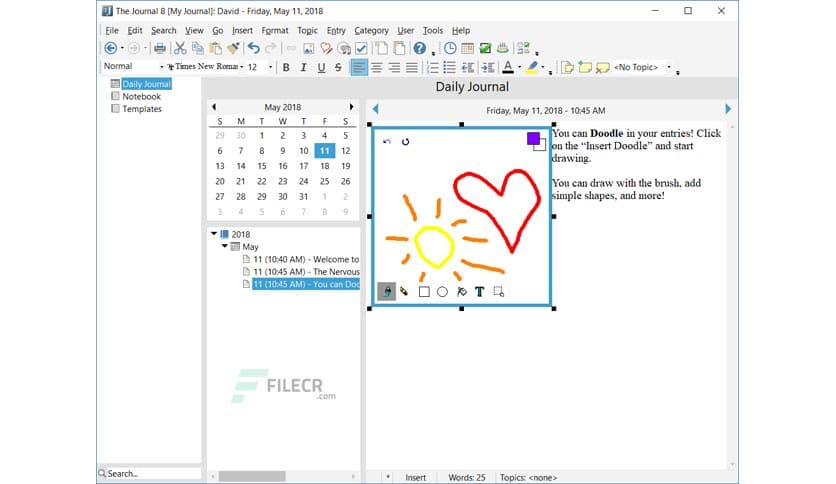Choose the rectangle shape doodle tool
Image resolution: width=836 pixels, height=484 pixels.
coord(424,292)
